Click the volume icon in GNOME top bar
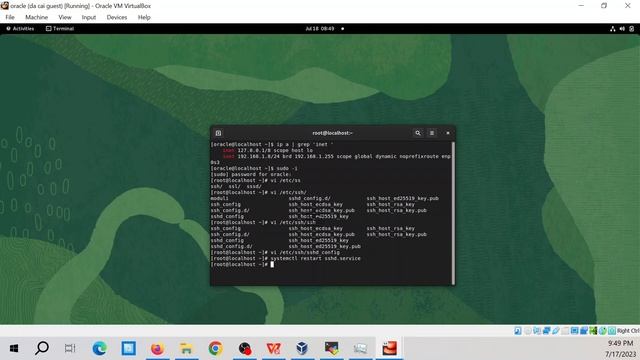This screenshot has height=360, width=640. 622,29
